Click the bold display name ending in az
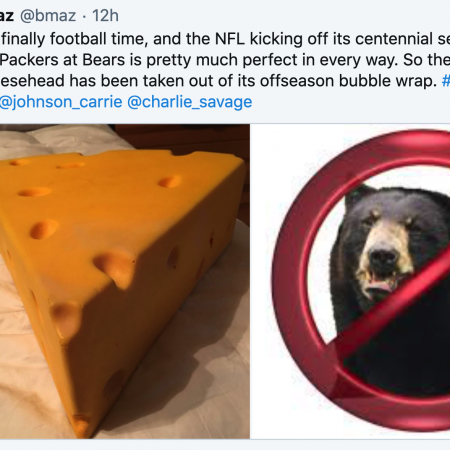 click(7, 16)
